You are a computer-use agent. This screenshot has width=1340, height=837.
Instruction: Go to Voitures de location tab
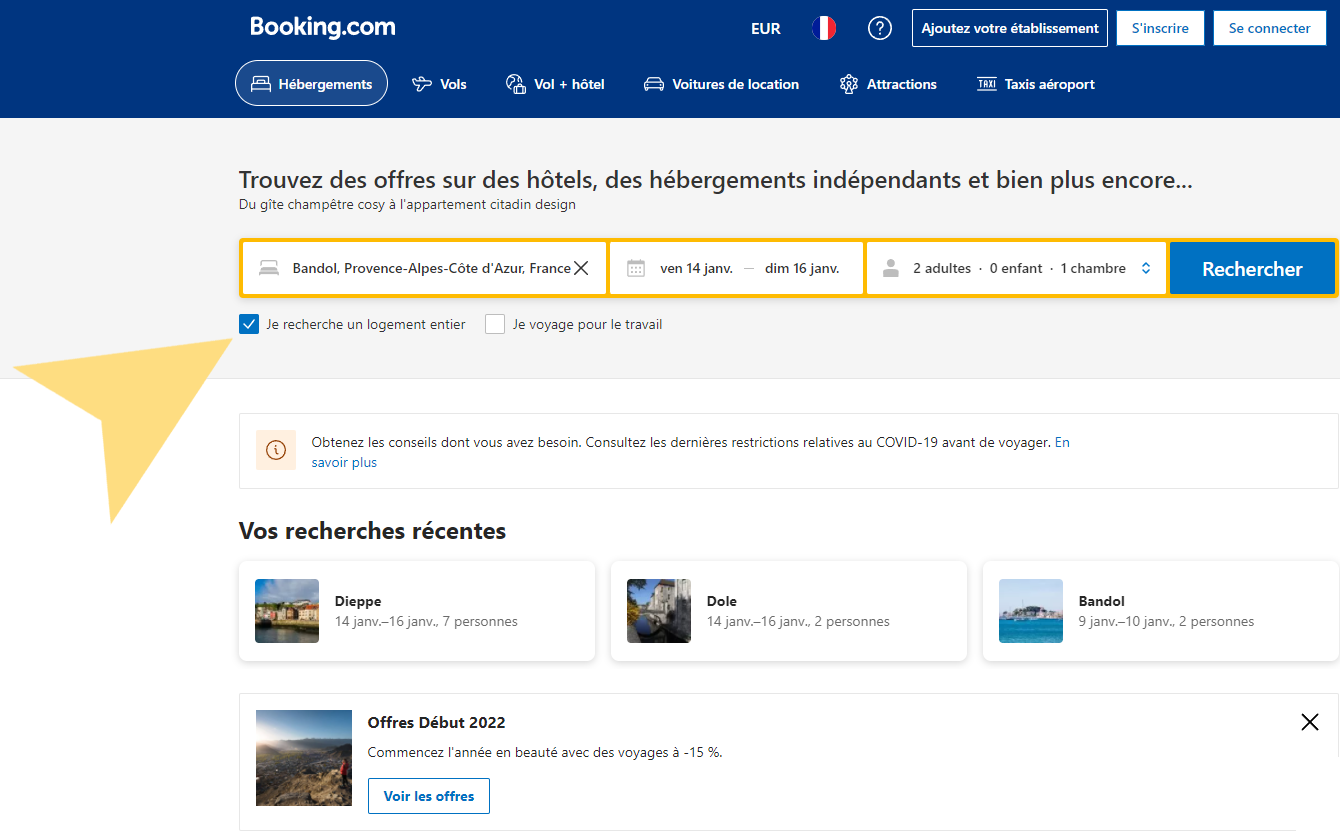721,84
